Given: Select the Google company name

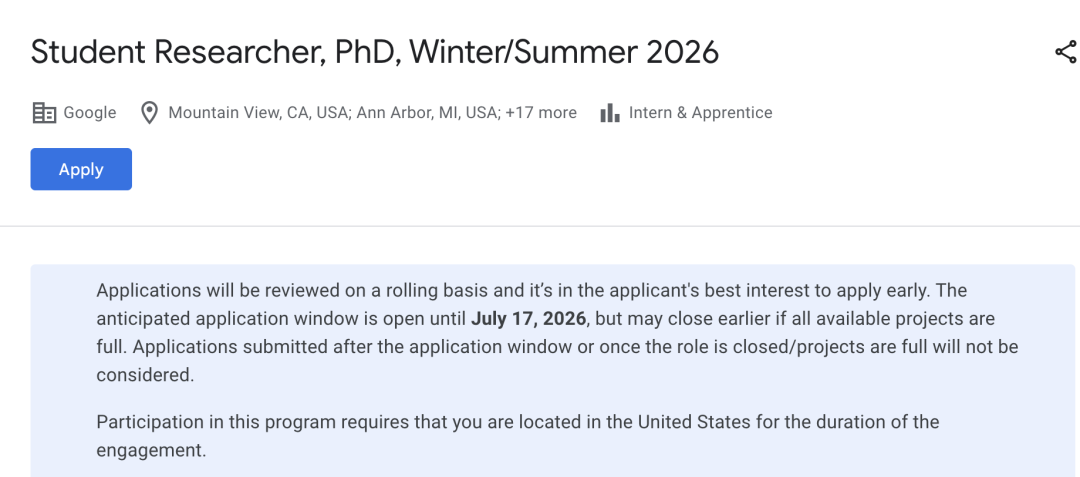Looking at the screenshot, I should [90, 113].
